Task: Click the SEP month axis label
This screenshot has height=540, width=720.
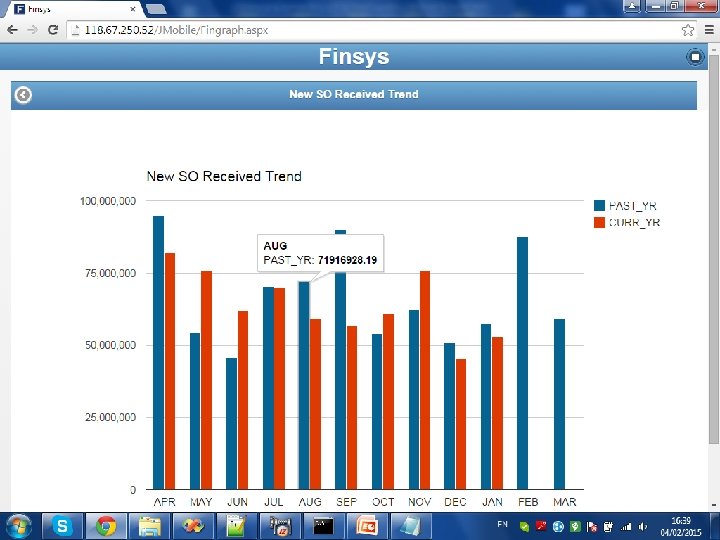Action: click(346, 502)
